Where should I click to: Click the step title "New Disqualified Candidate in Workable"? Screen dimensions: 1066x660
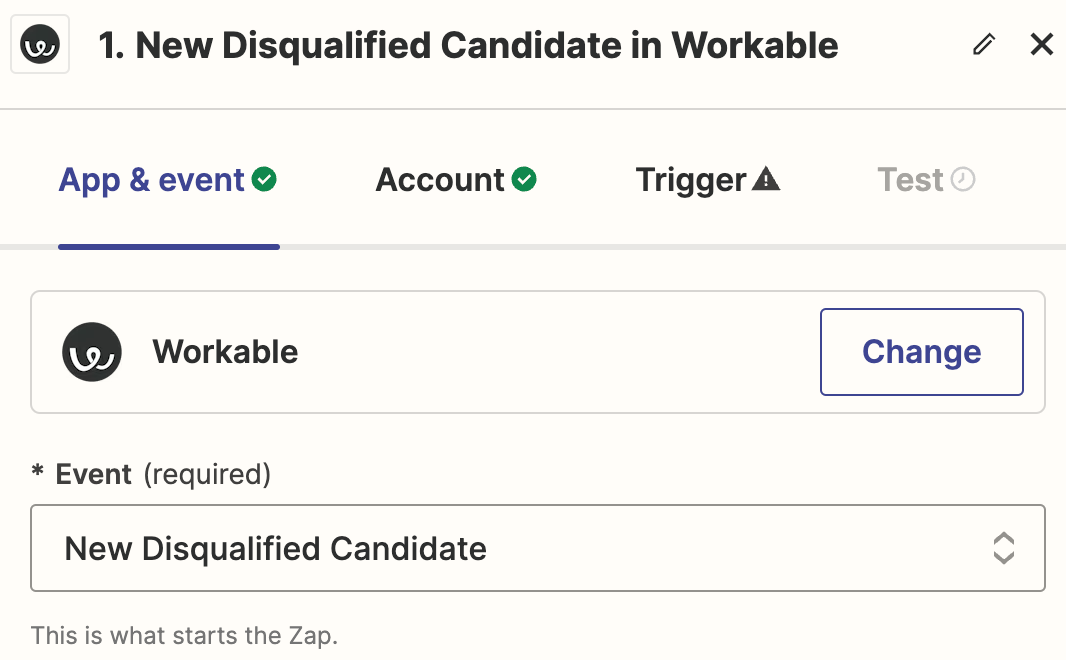(x=468, y=45)
